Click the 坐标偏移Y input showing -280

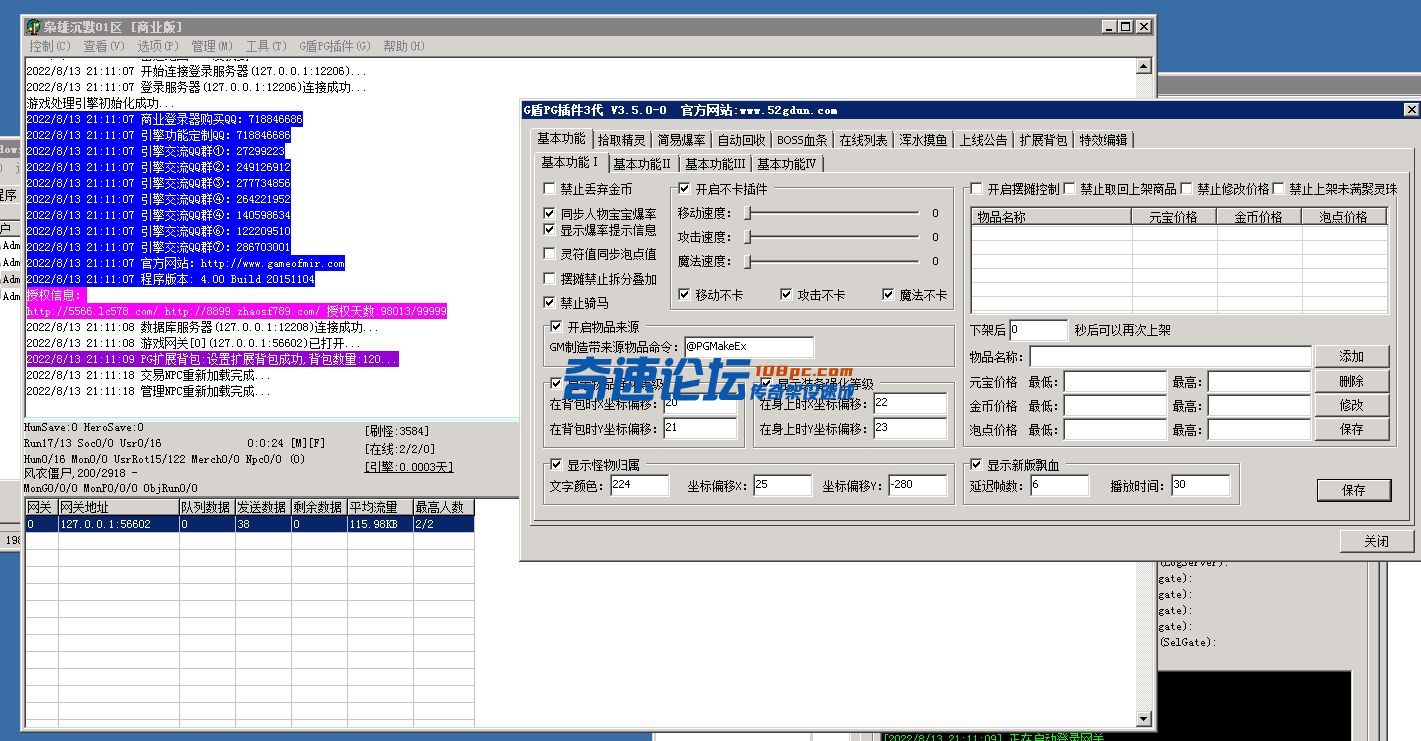[916, 486]
